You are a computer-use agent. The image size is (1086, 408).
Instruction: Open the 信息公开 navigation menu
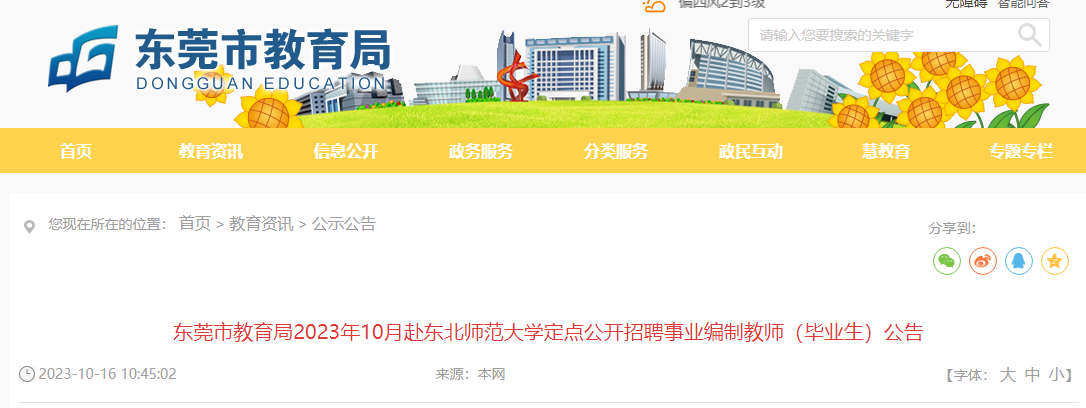pyautogui.click(x=346, y=151)
